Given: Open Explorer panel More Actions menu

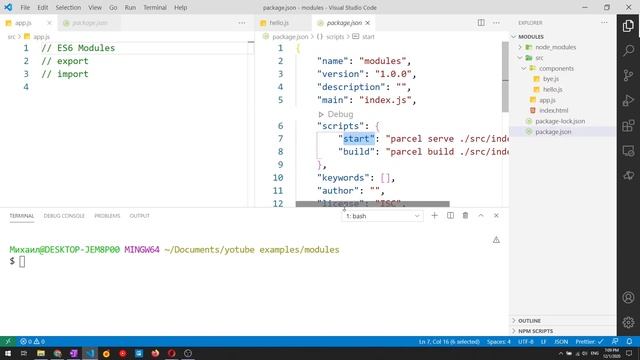Looking at the screenshot, I should coord(604,23).
